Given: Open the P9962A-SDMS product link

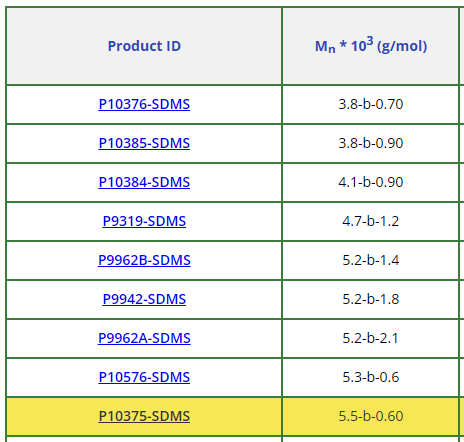Looking at the screenshot, I should (144, 338).
